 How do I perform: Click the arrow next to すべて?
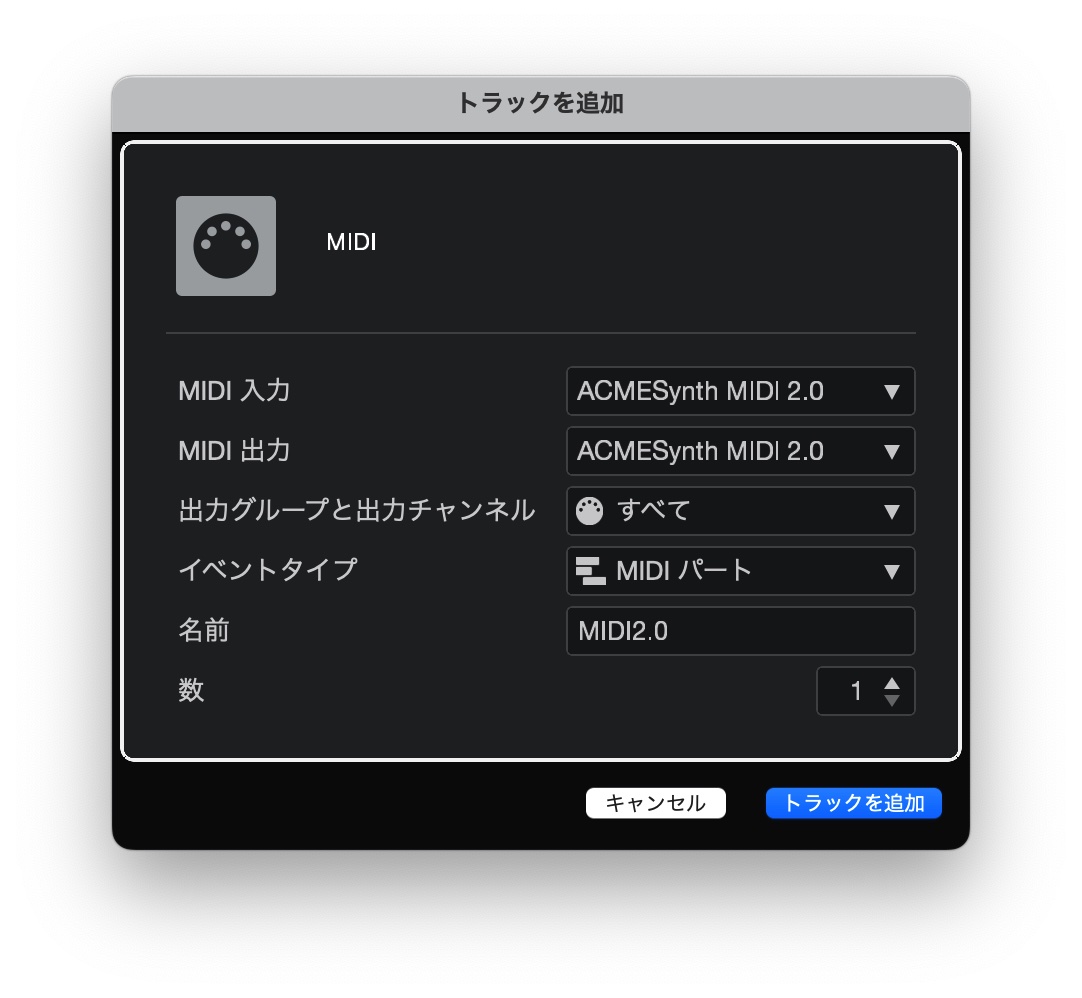pos(892,512)
